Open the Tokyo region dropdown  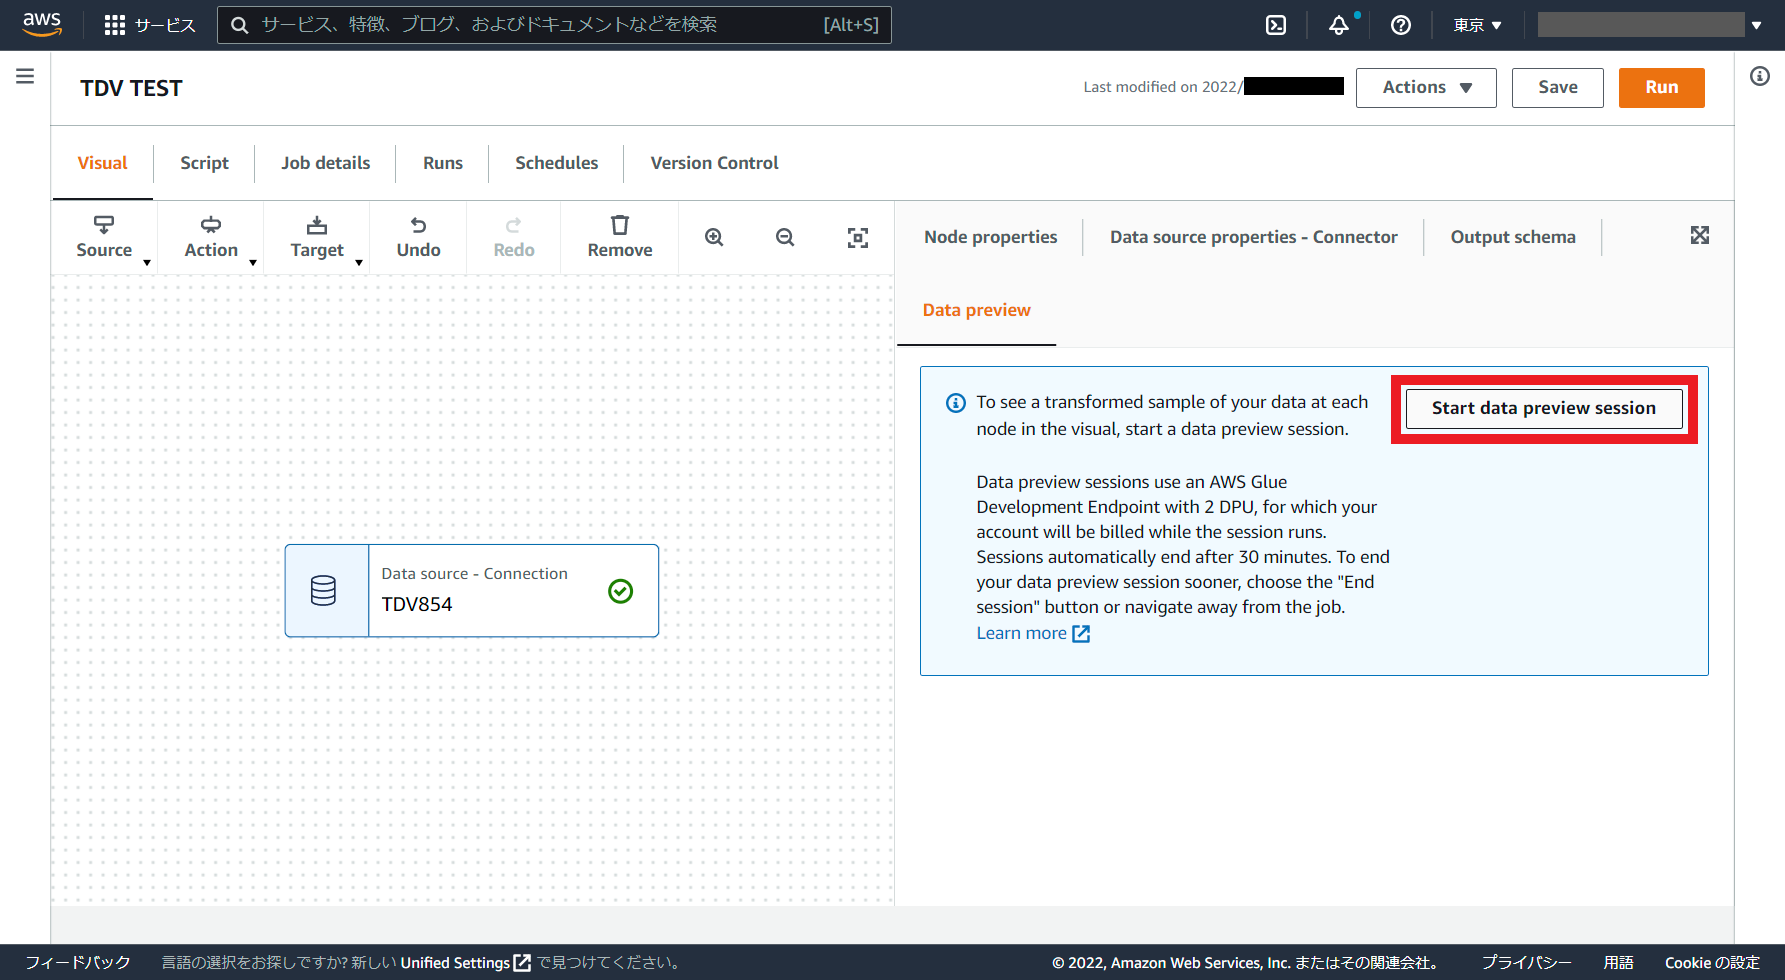pos(1477,25)
